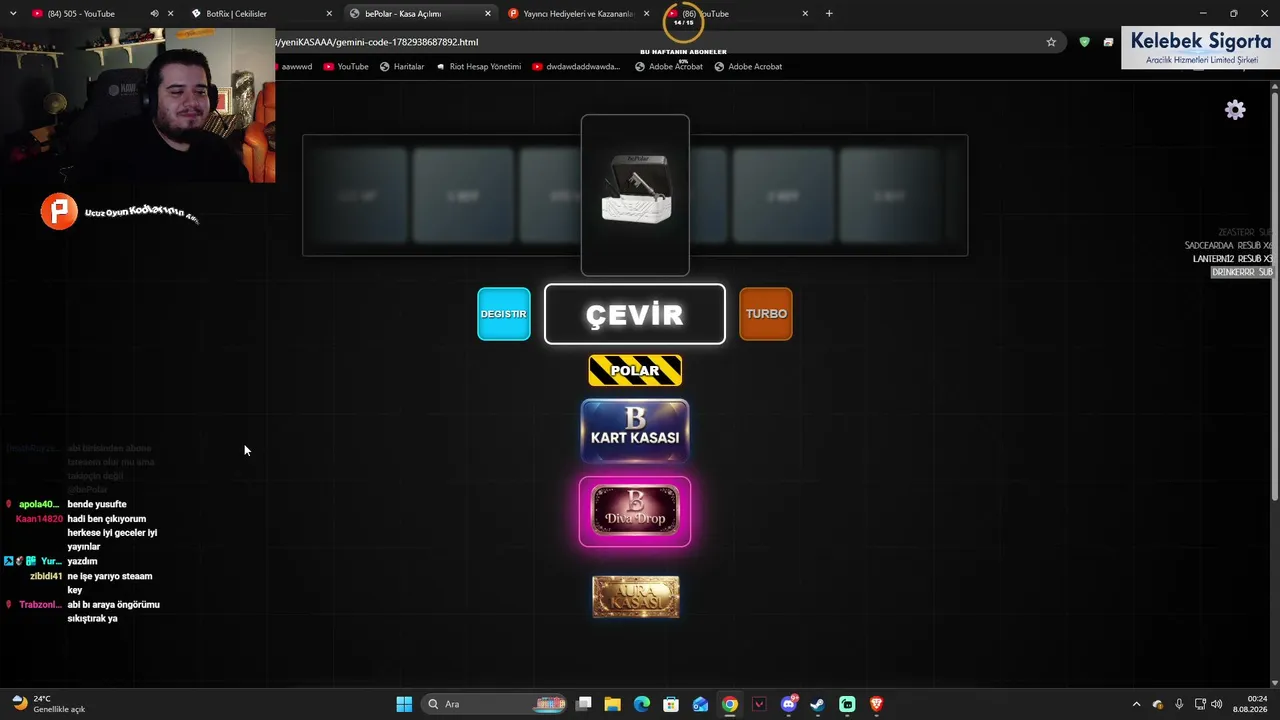Open the second Adobe Acrobat bookmark
1280x720 pixels.
[748, 66]
